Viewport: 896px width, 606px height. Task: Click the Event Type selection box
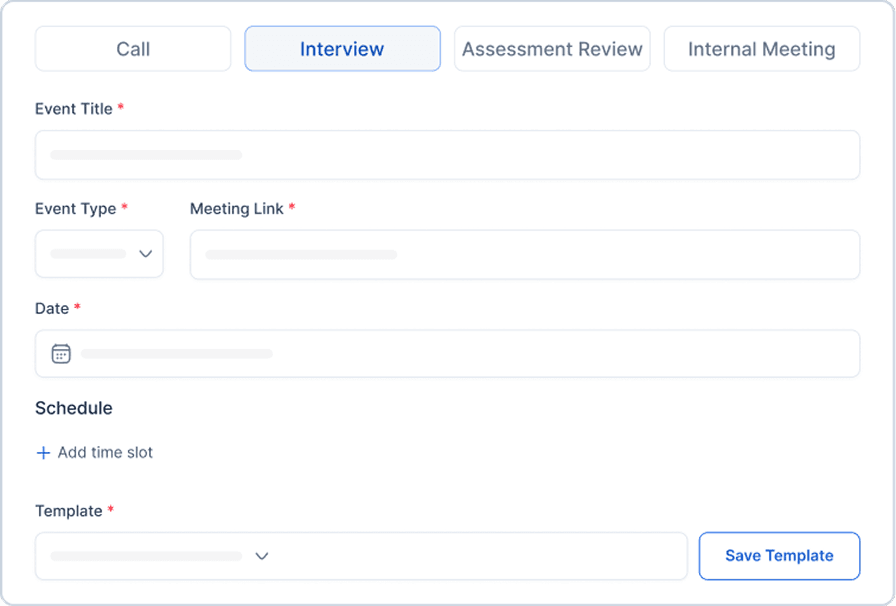click(99, 254)
